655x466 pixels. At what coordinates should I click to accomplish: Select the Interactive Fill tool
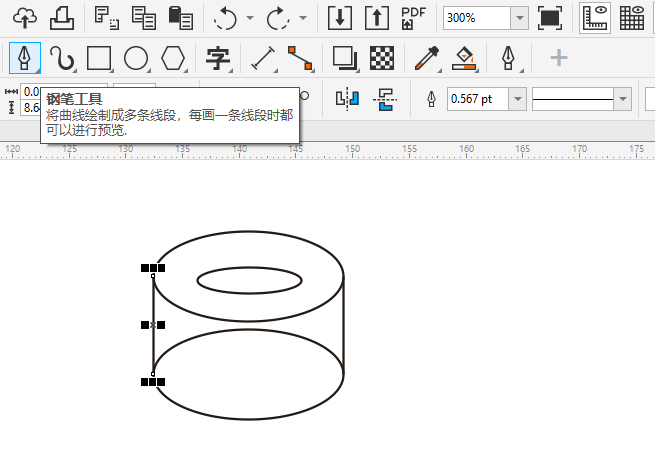464,58
